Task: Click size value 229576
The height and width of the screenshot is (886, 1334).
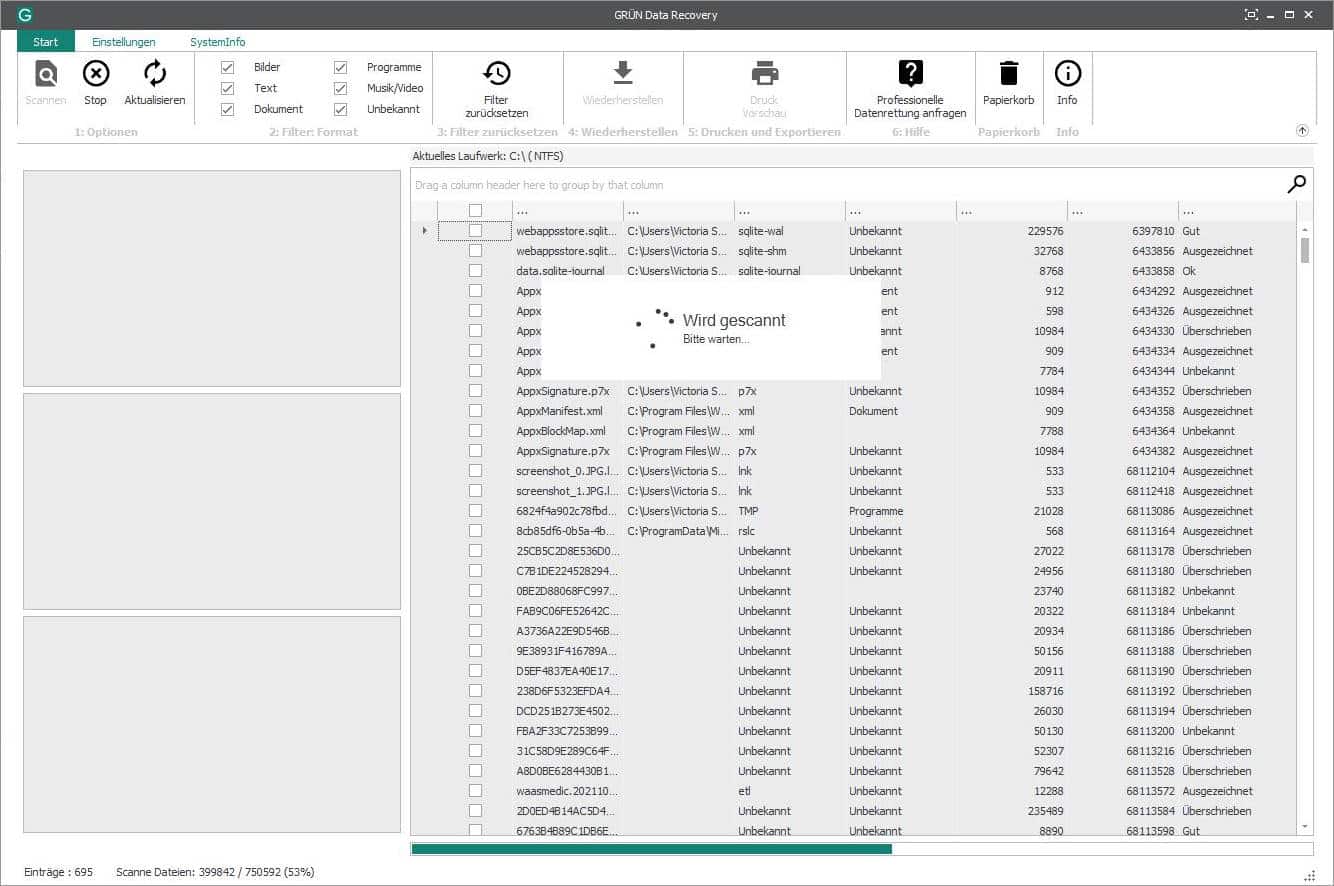Action: point(1046,231)
